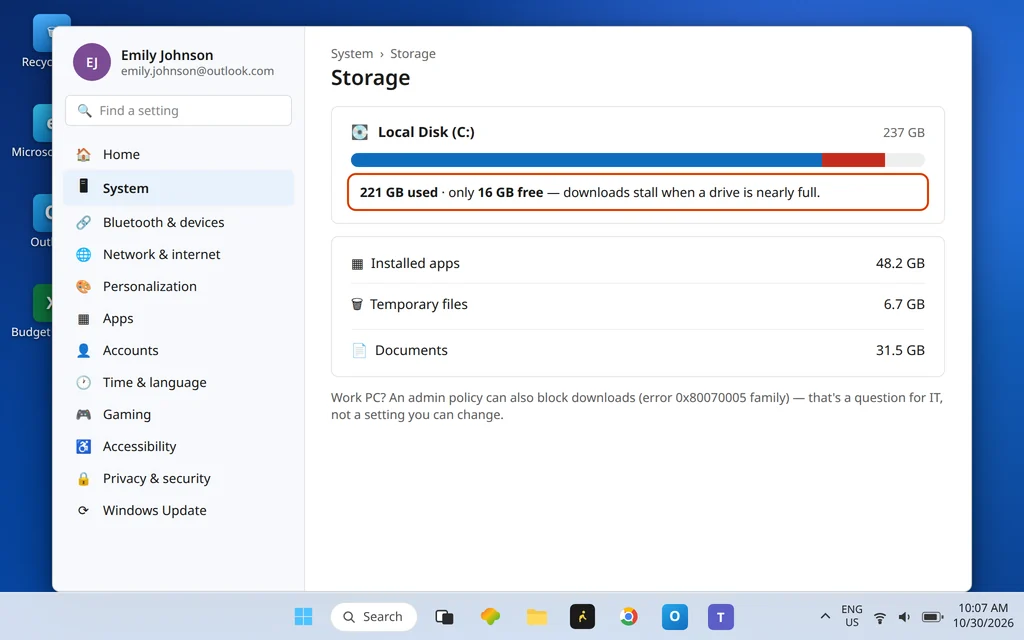Open Personalization settings

point(178,286)
